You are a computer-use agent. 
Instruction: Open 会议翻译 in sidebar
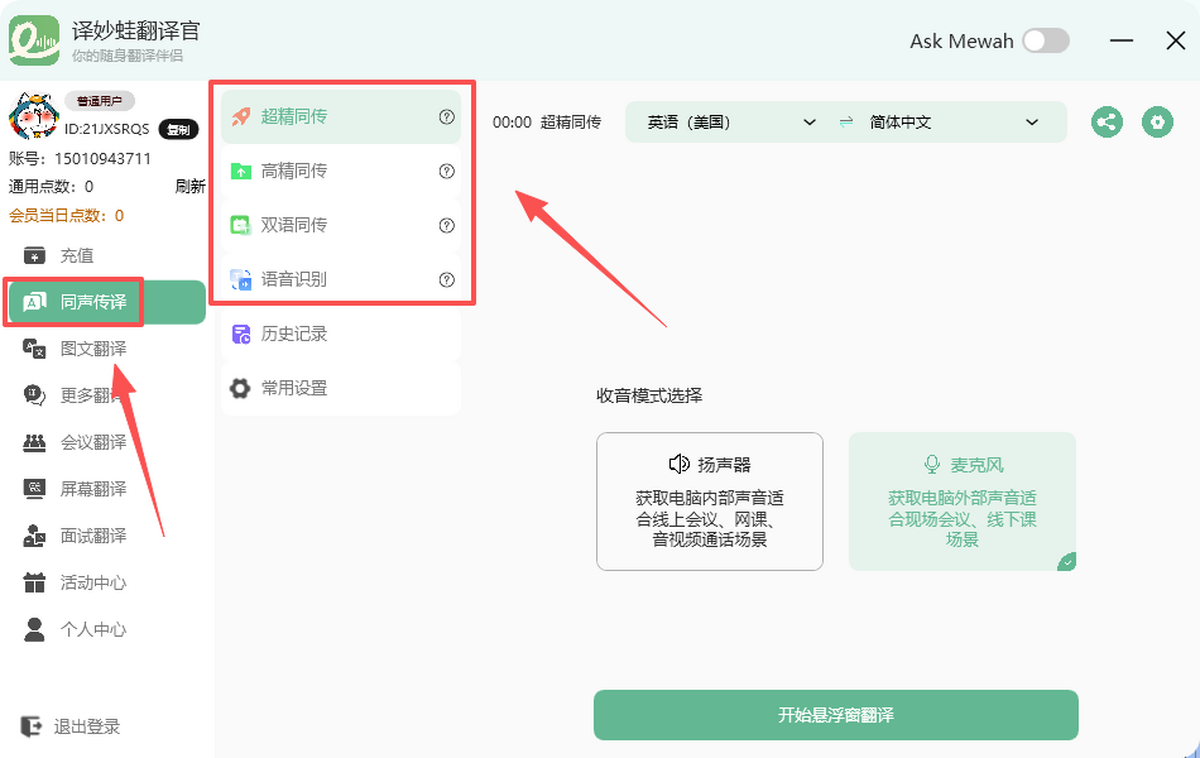[x=93, y=442]
